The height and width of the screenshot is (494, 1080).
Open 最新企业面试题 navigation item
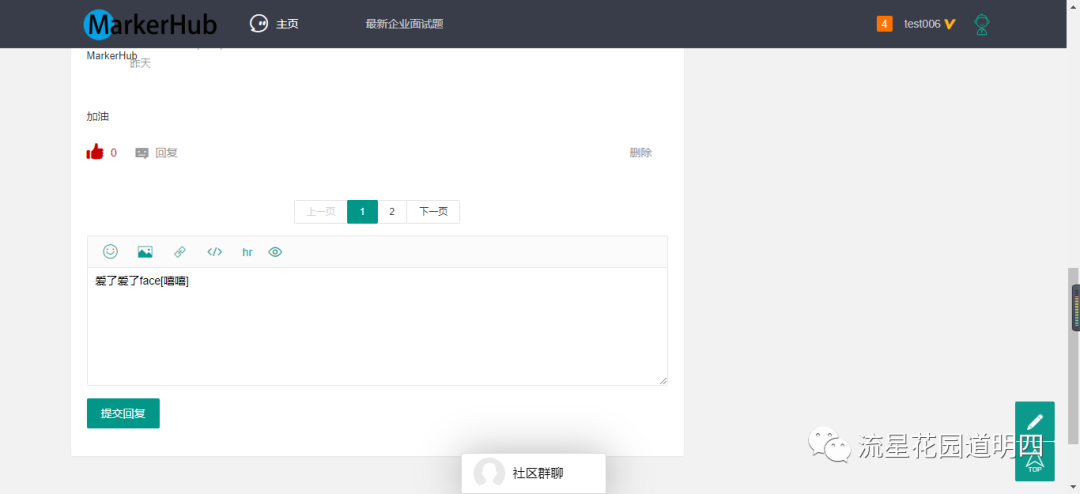tap(404, 24)
